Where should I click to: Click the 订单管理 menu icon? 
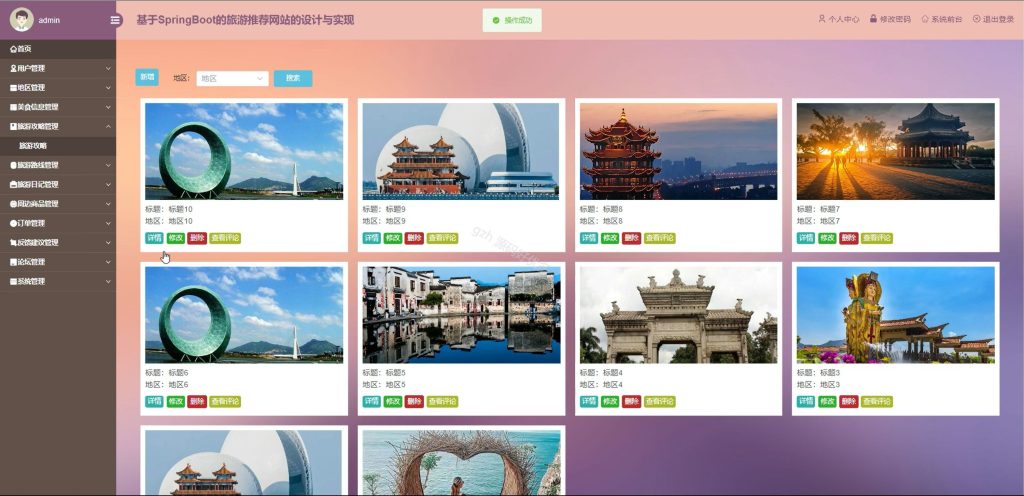[x=14, y=223]
